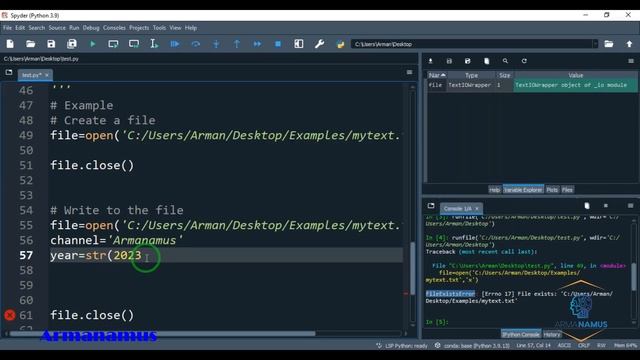Click error marker on line 61
This screenshot has width=640, height=360.
point(10,315)
